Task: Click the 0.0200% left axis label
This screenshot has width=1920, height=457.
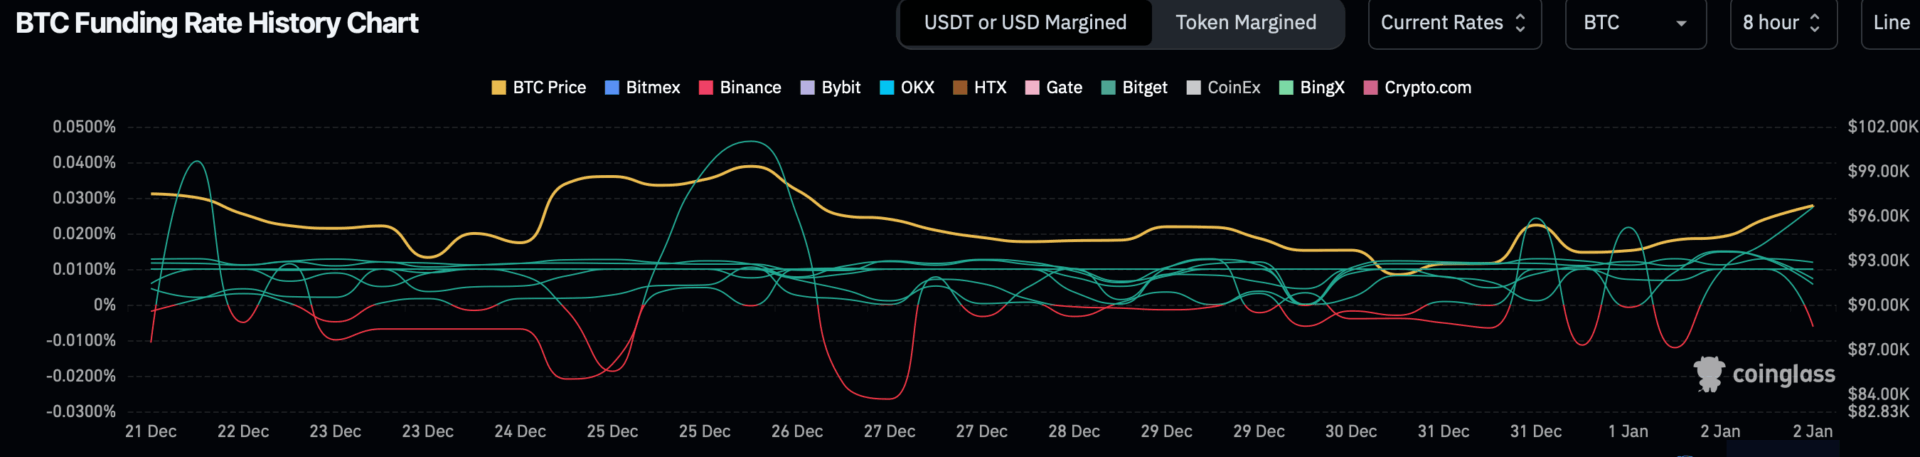Action: click(x=84, y=233)
